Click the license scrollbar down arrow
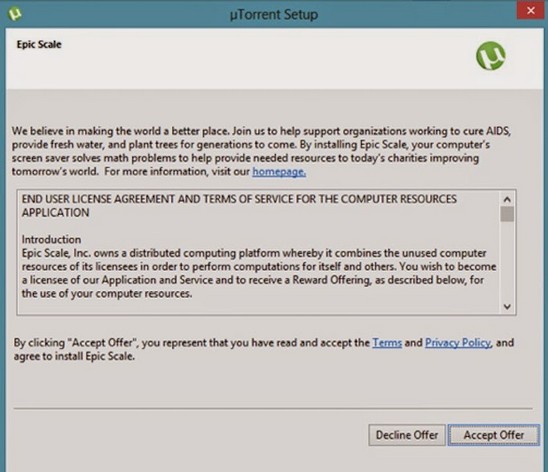The width and height of the screenshot is (548, 472). tap(507, 306)
